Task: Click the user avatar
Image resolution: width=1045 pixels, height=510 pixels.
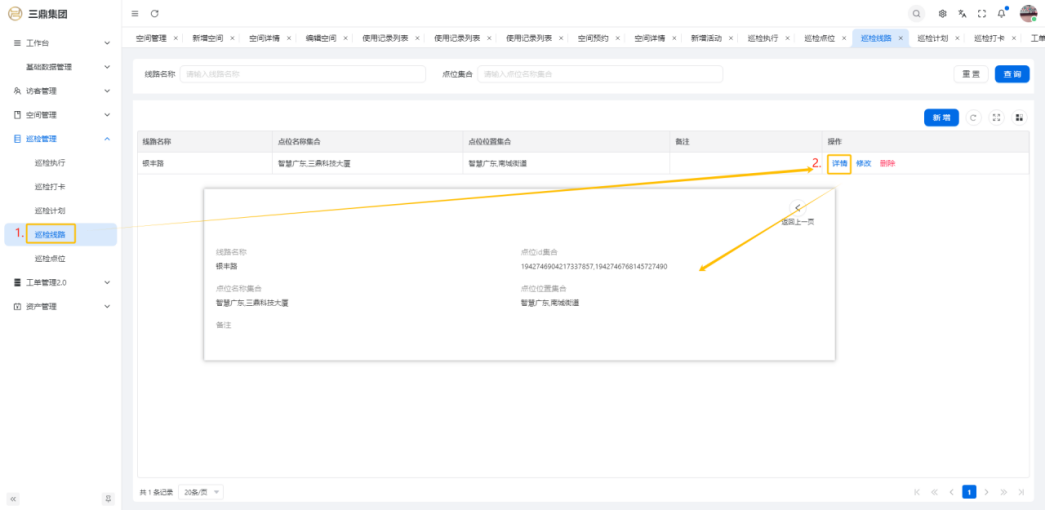Action: click(1028, 13)
